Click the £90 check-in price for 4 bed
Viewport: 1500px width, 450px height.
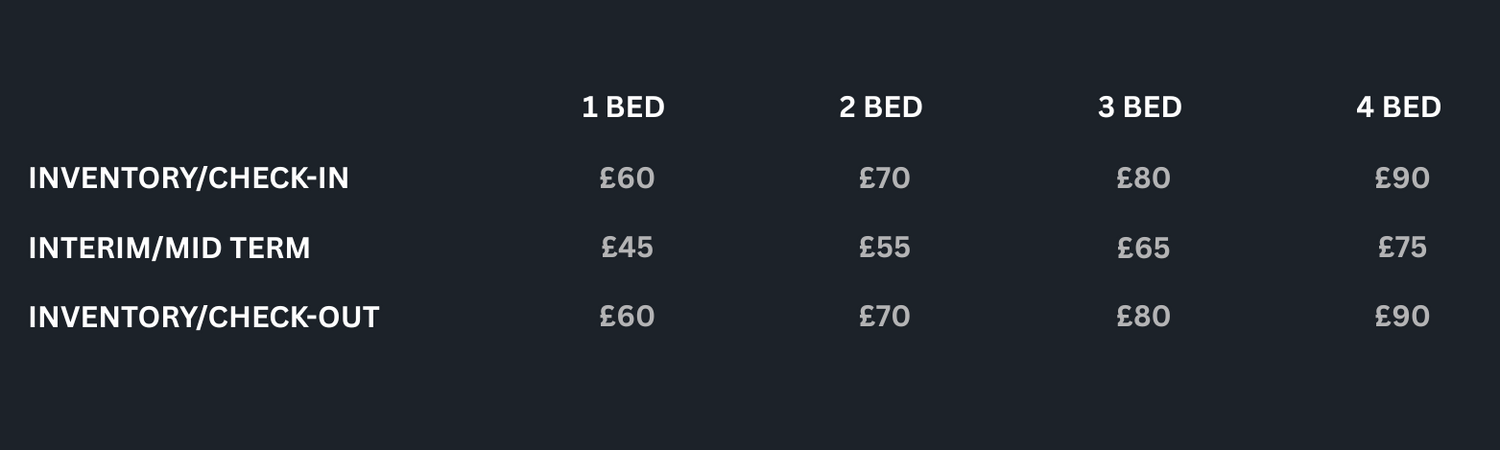tap(1402, 178)
